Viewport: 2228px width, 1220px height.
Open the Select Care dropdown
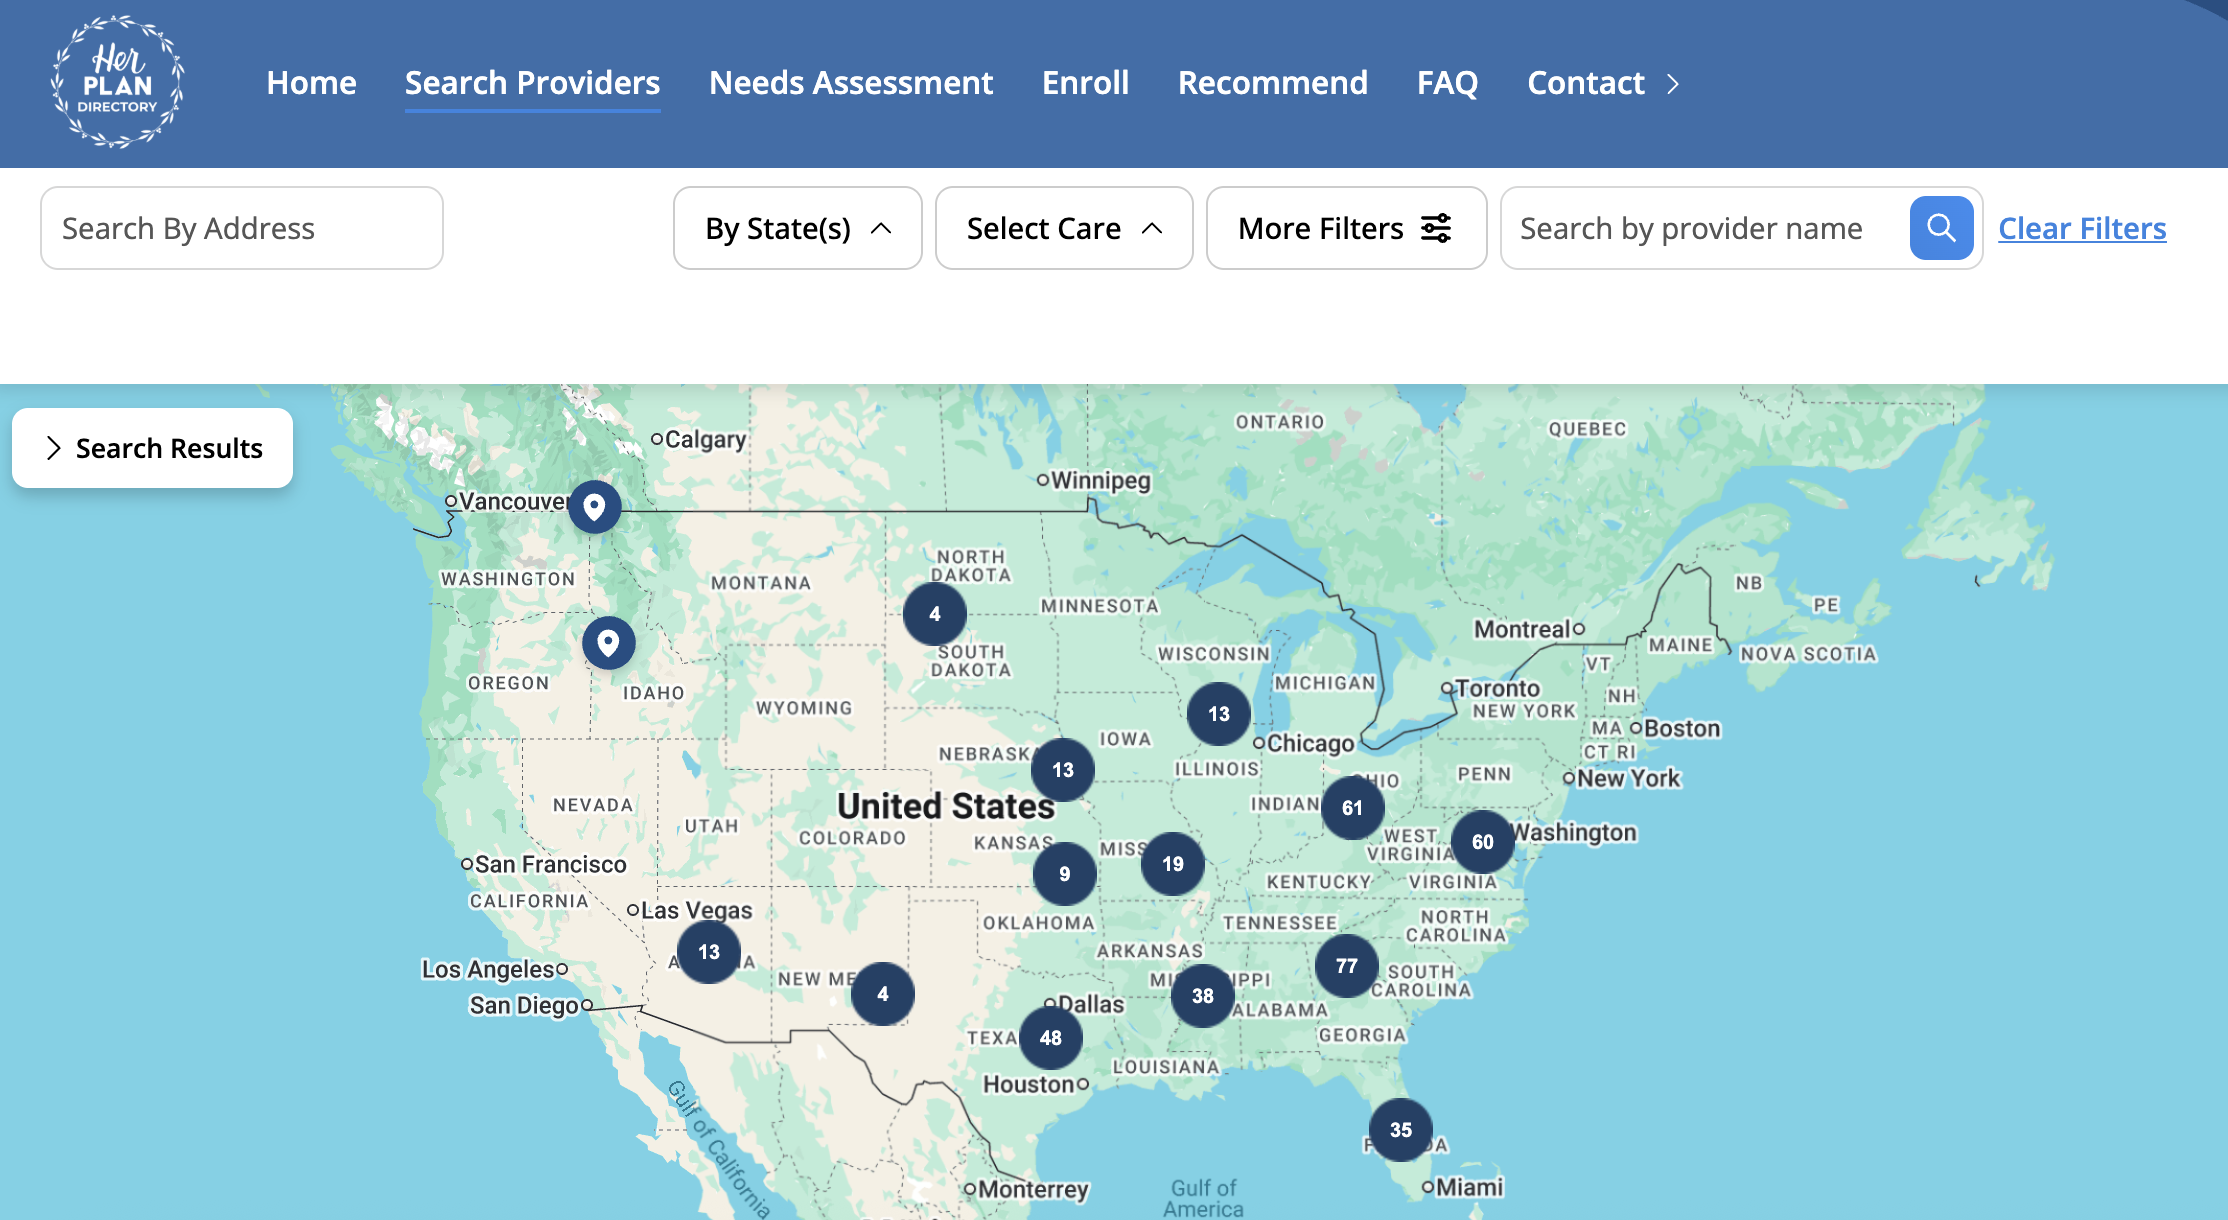1063,228
